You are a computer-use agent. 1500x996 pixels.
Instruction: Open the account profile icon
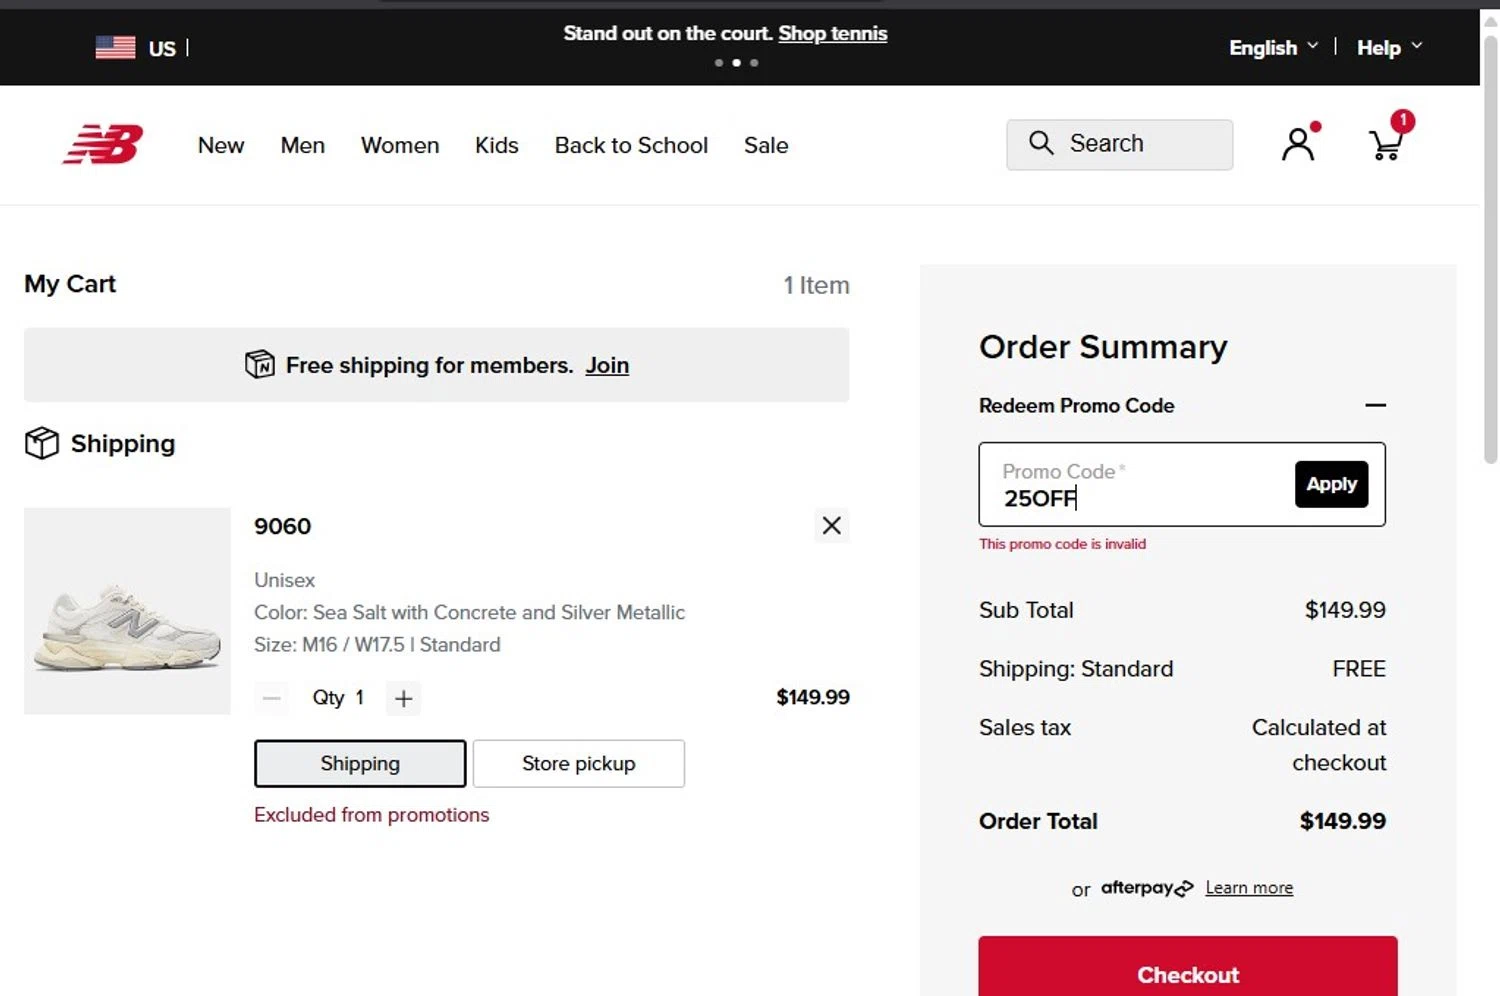[1299, 143]
